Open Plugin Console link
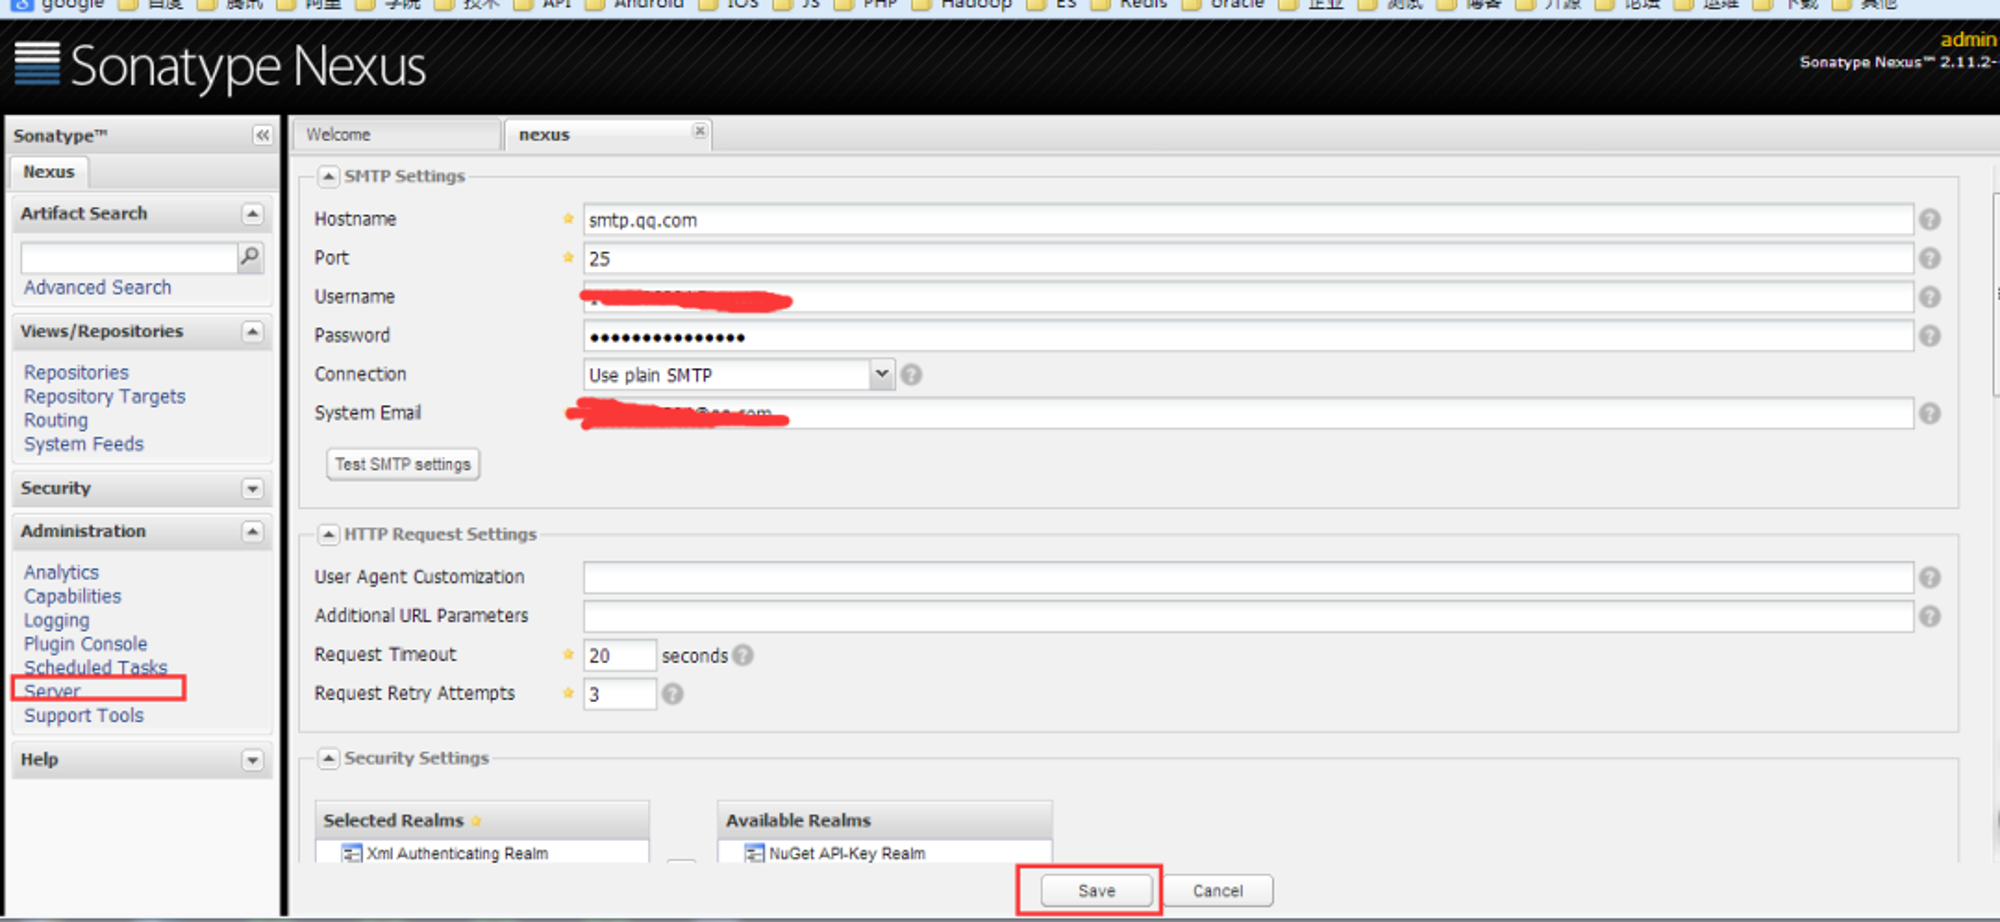The height and width of the screenshot is (922, 2000). 85,644
